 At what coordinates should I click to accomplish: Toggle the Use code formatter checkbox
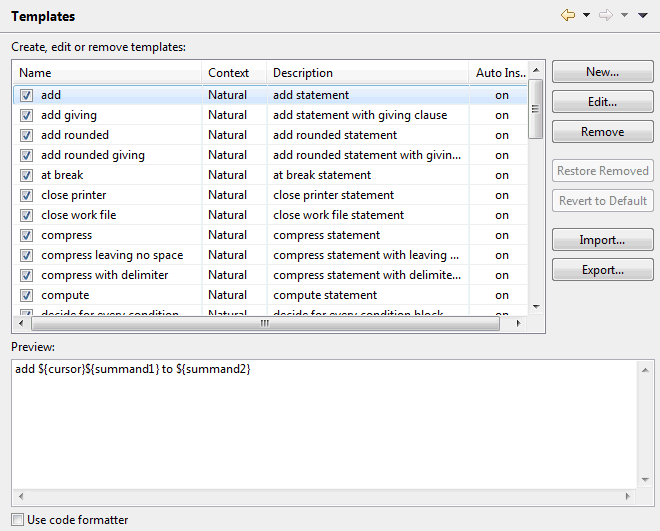pos(17,520)
